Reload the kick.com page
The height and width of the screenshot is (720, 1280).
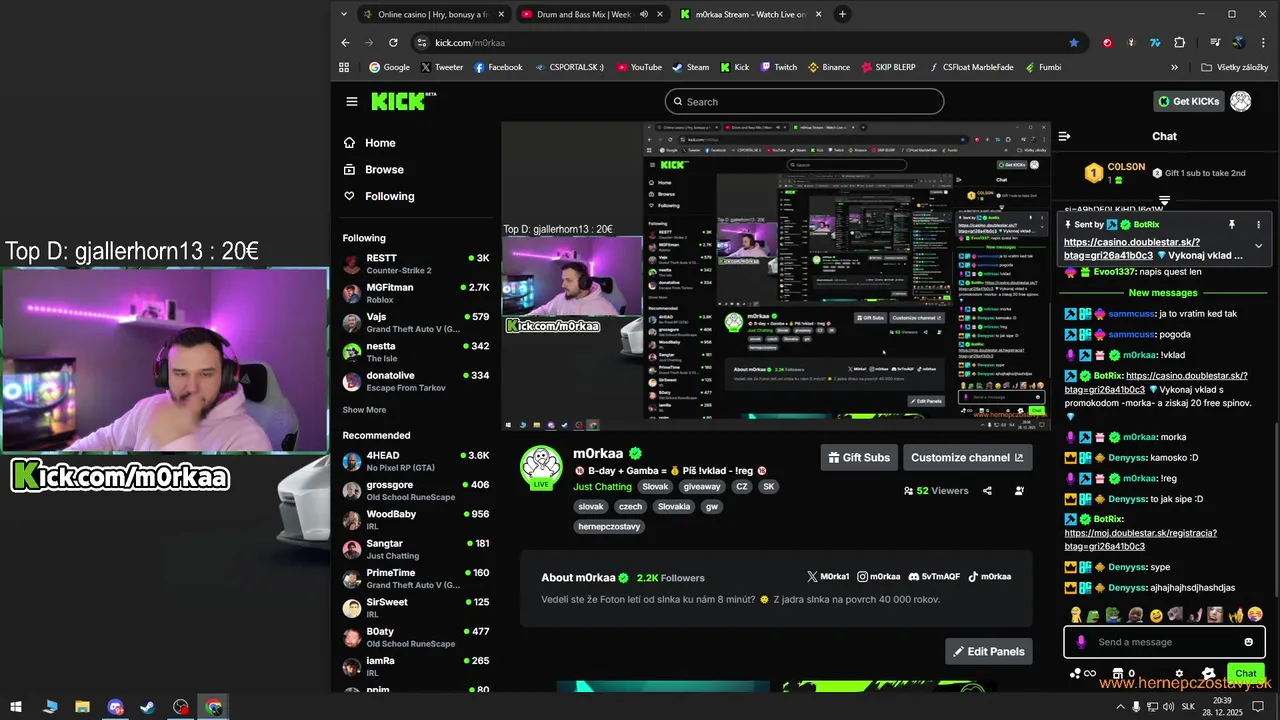[393, 43]
